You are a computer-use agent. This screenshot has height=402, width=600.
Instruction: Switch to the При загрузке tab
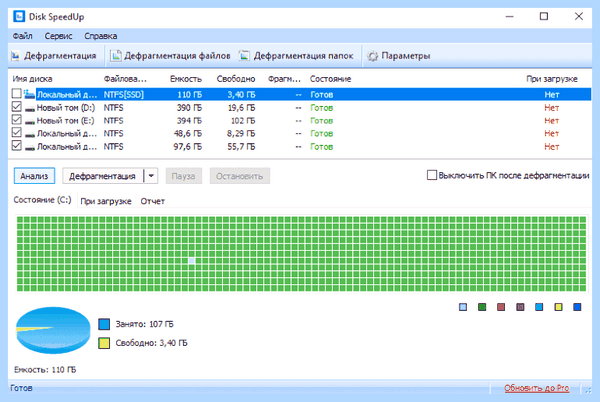106,201
